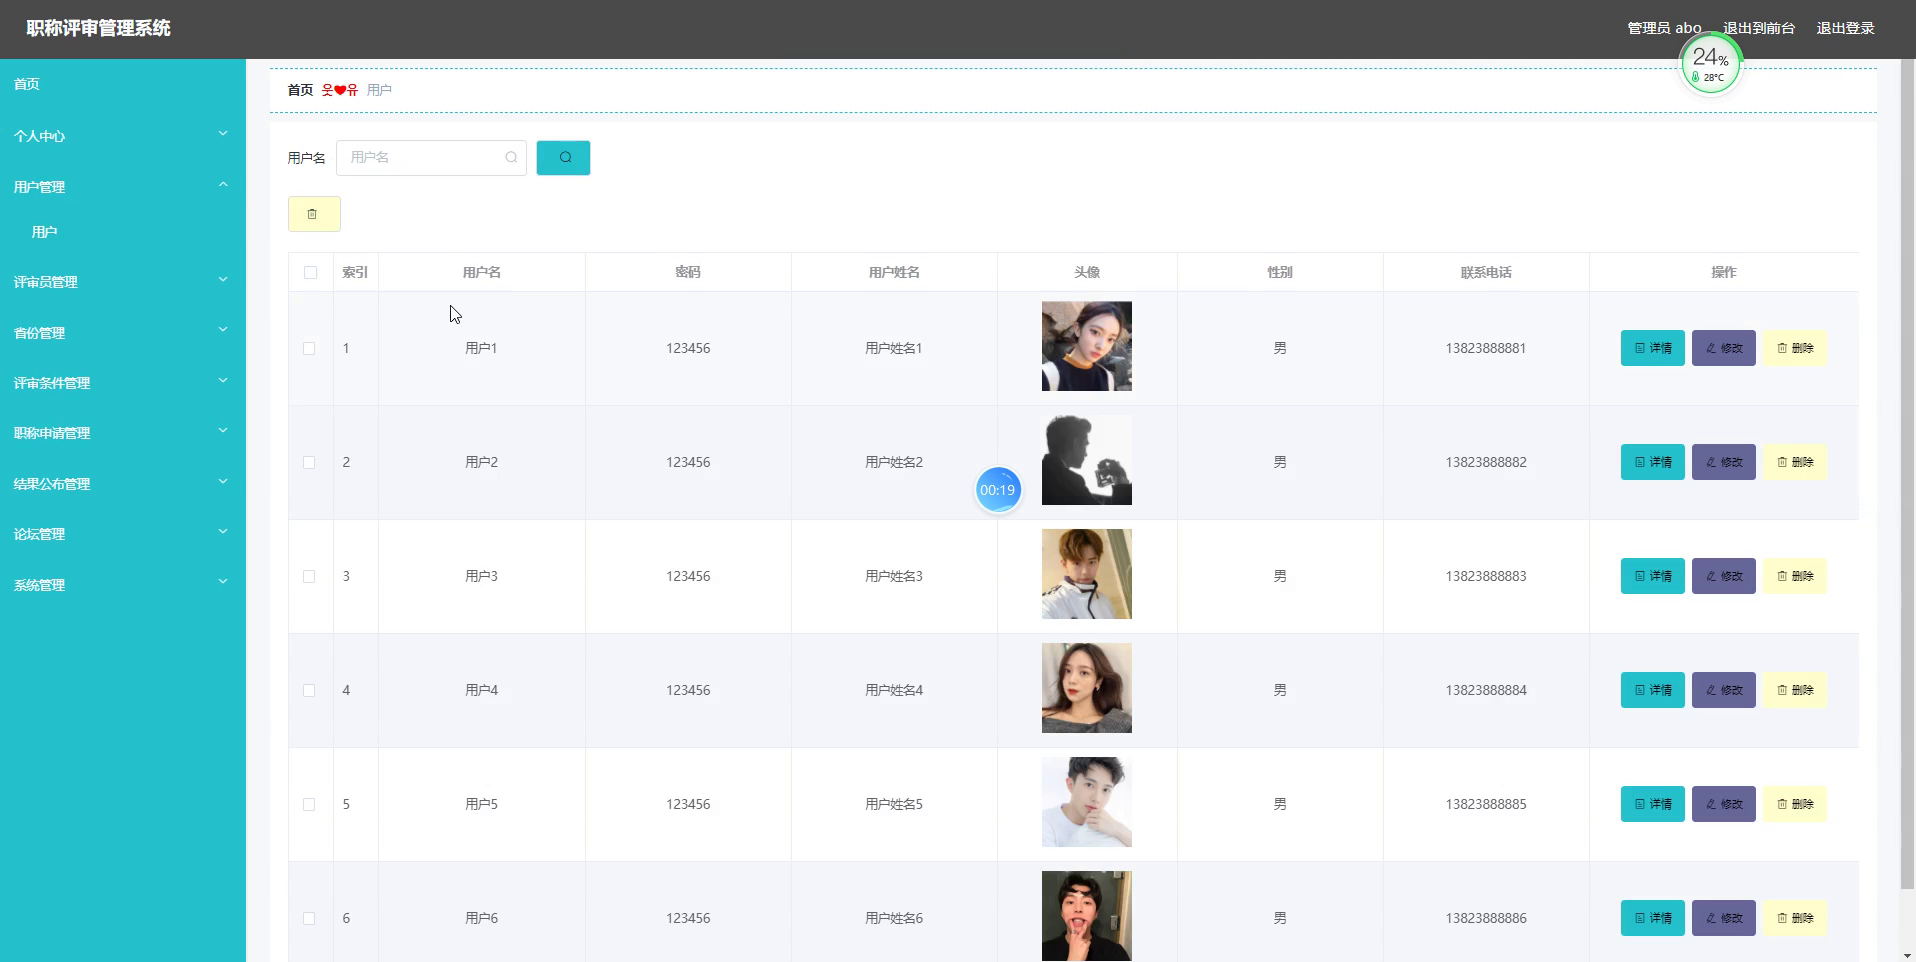
Task: Expand the 系统管理 sidebar menu
Action: 122,585
